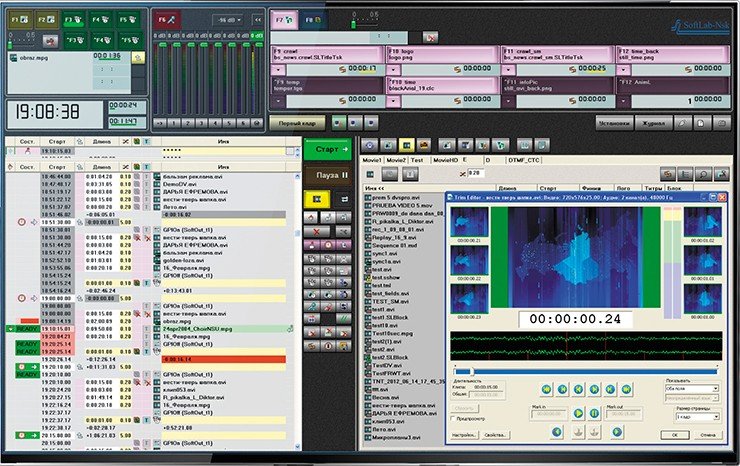The image size is (740, 466).
Task: Click the Первый кадр button
Action: pos(297,123)
